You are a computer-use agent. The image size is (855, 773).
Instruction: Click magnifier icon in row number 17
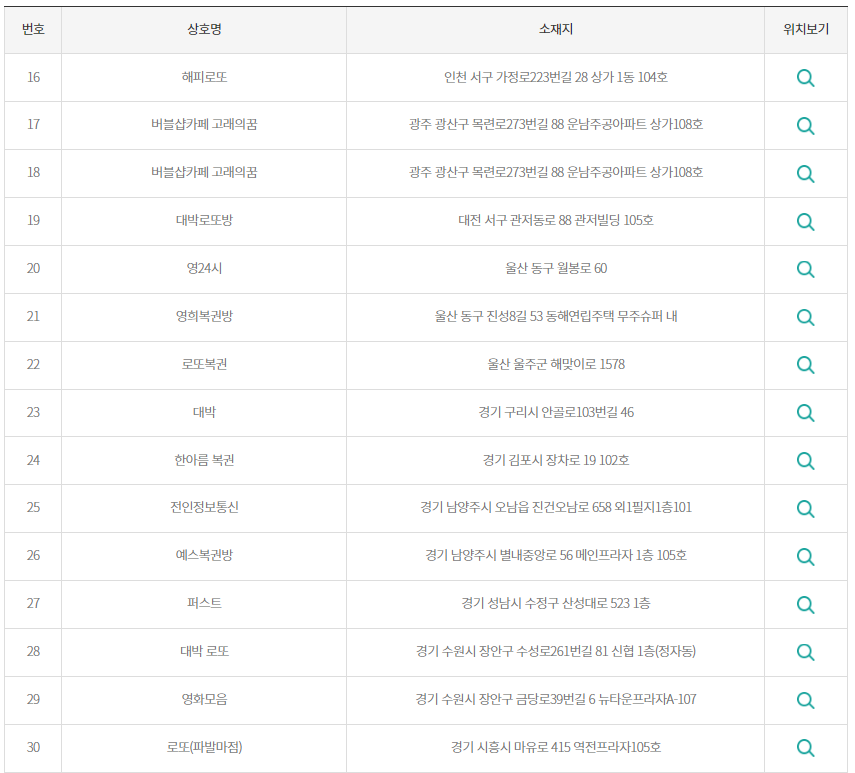[805, 126]
